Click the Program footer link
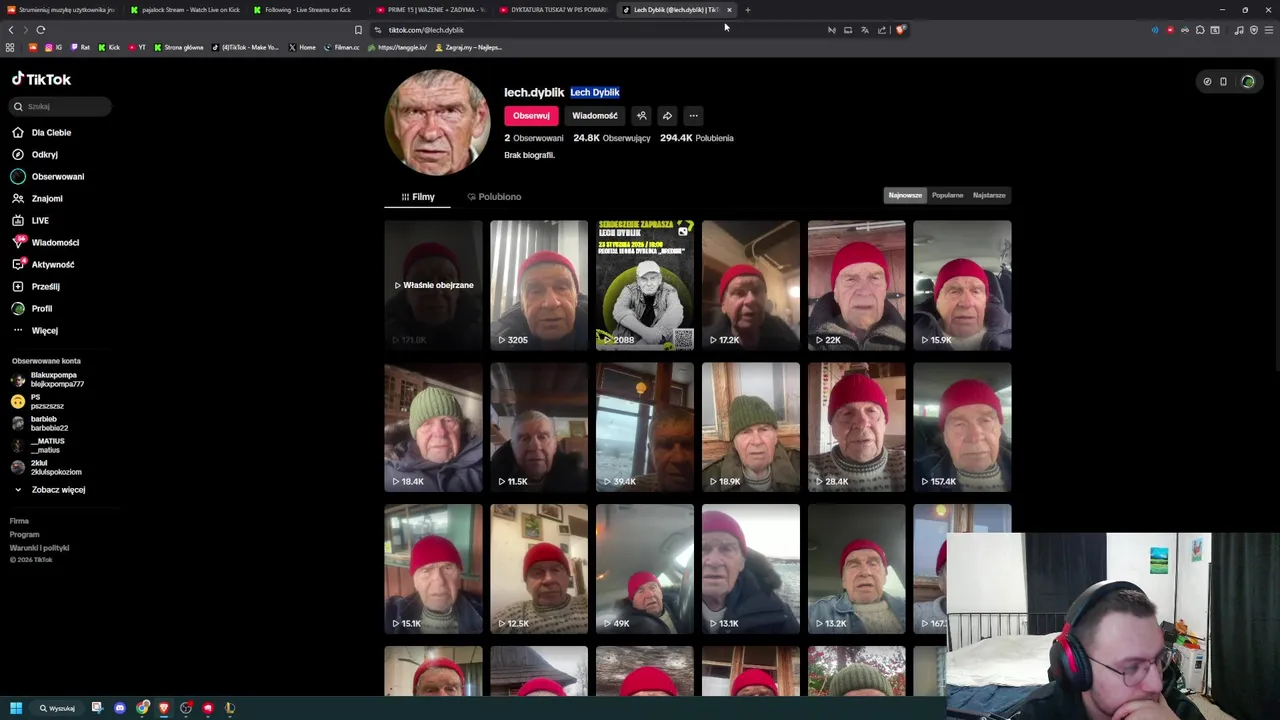Viewport: 1280px width, 720px height. (24, 534)
